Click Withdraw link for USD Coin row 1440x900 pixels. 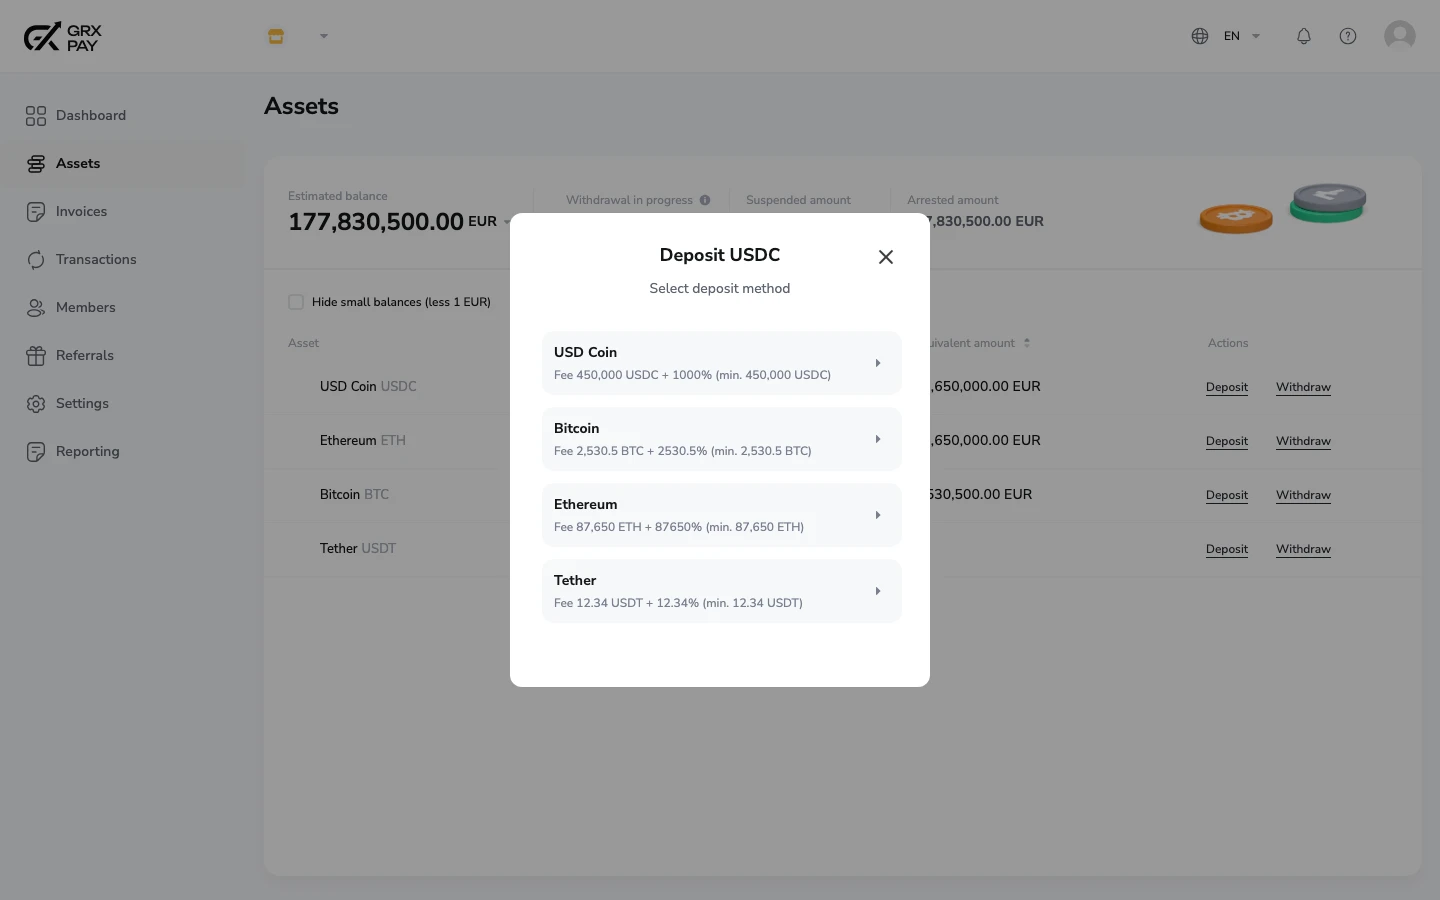click(1303, 387)
